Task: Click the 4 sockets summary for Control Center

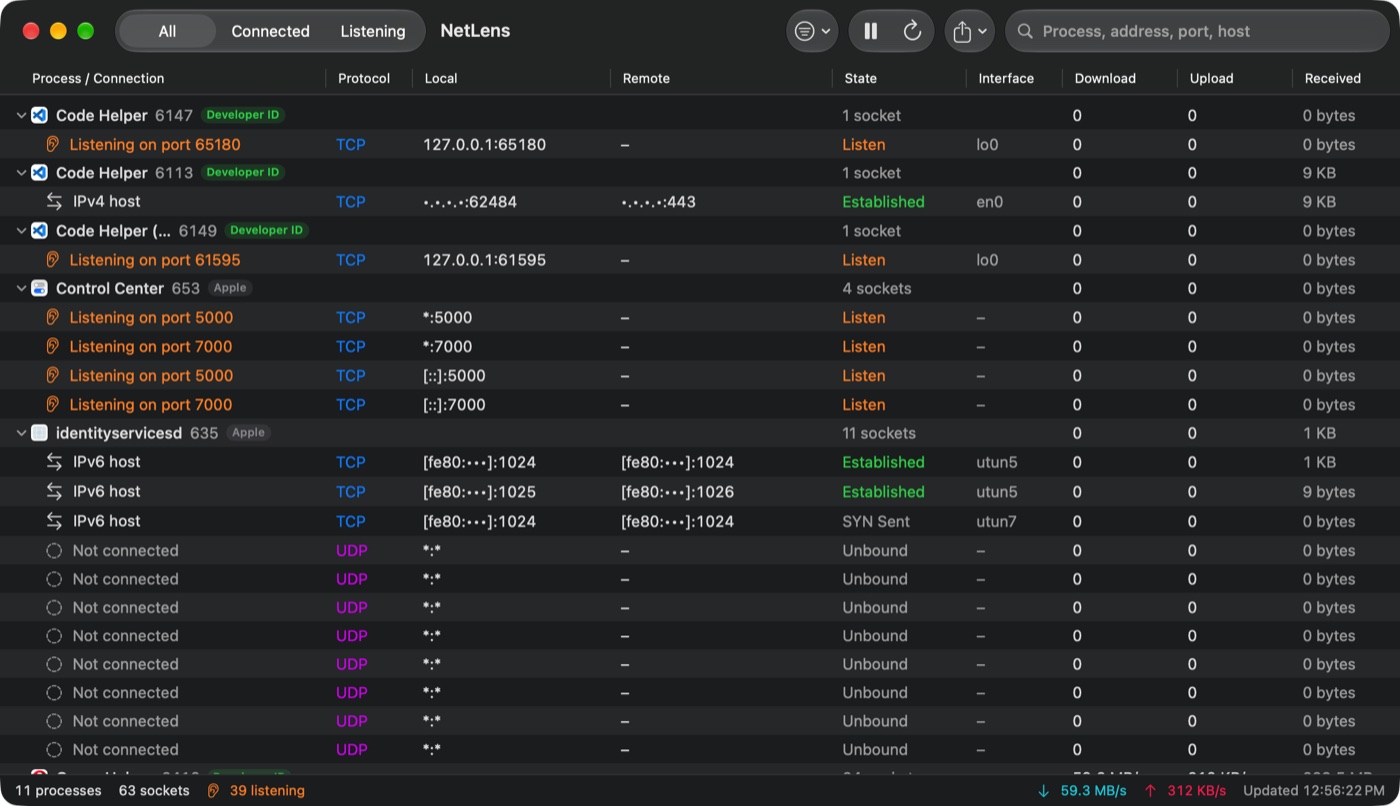Action: 877,288
